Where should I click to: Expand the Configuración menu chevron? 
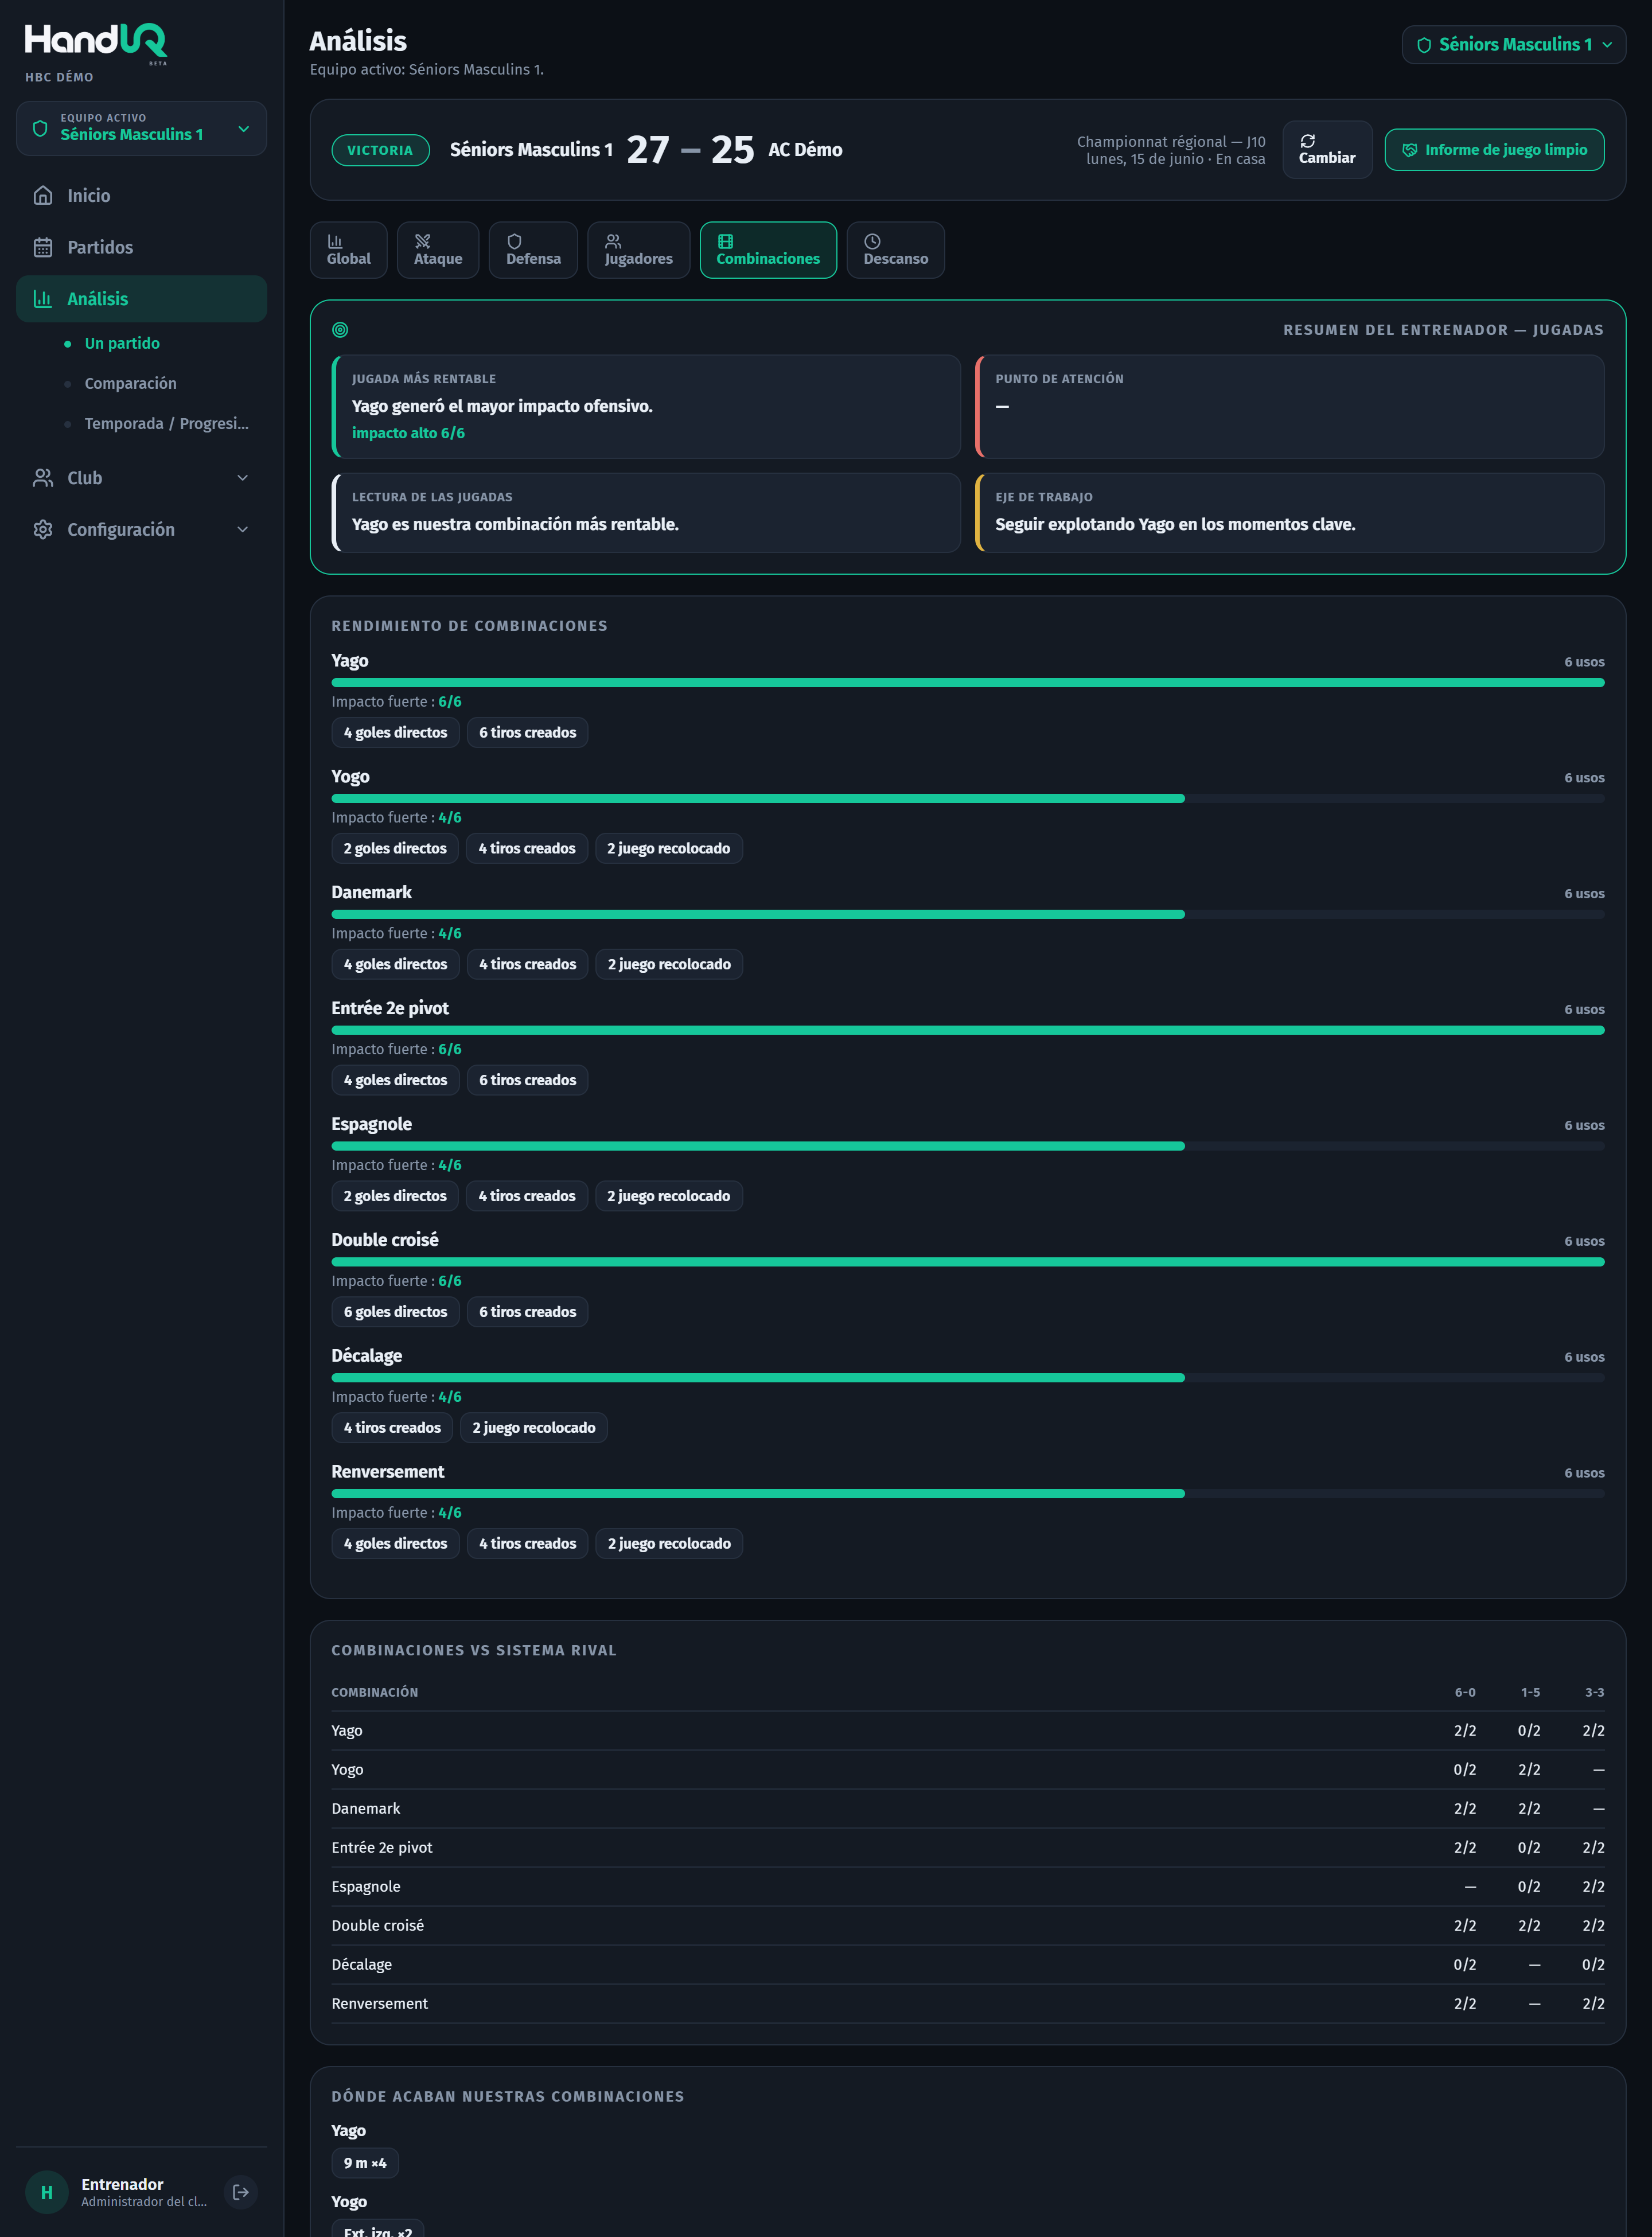pyautogui.click(x=242, y=530)
